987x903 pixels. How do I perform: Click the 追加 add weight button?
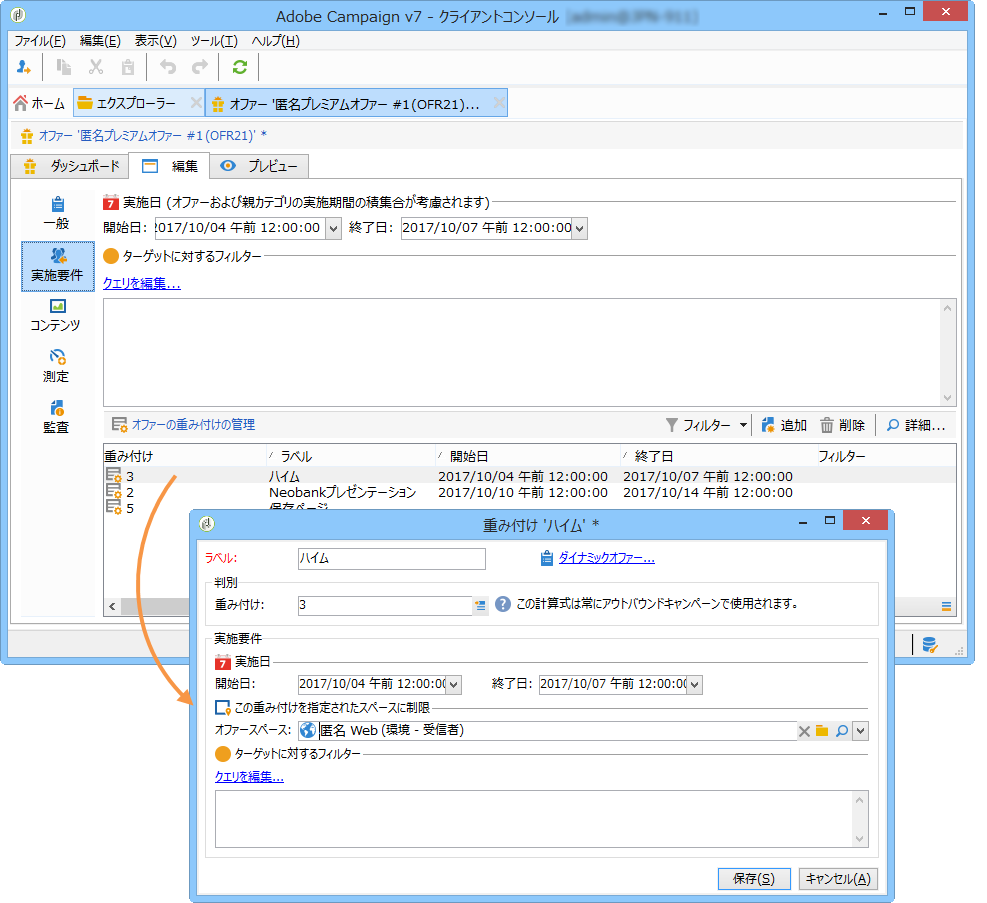tap(784, 425)
